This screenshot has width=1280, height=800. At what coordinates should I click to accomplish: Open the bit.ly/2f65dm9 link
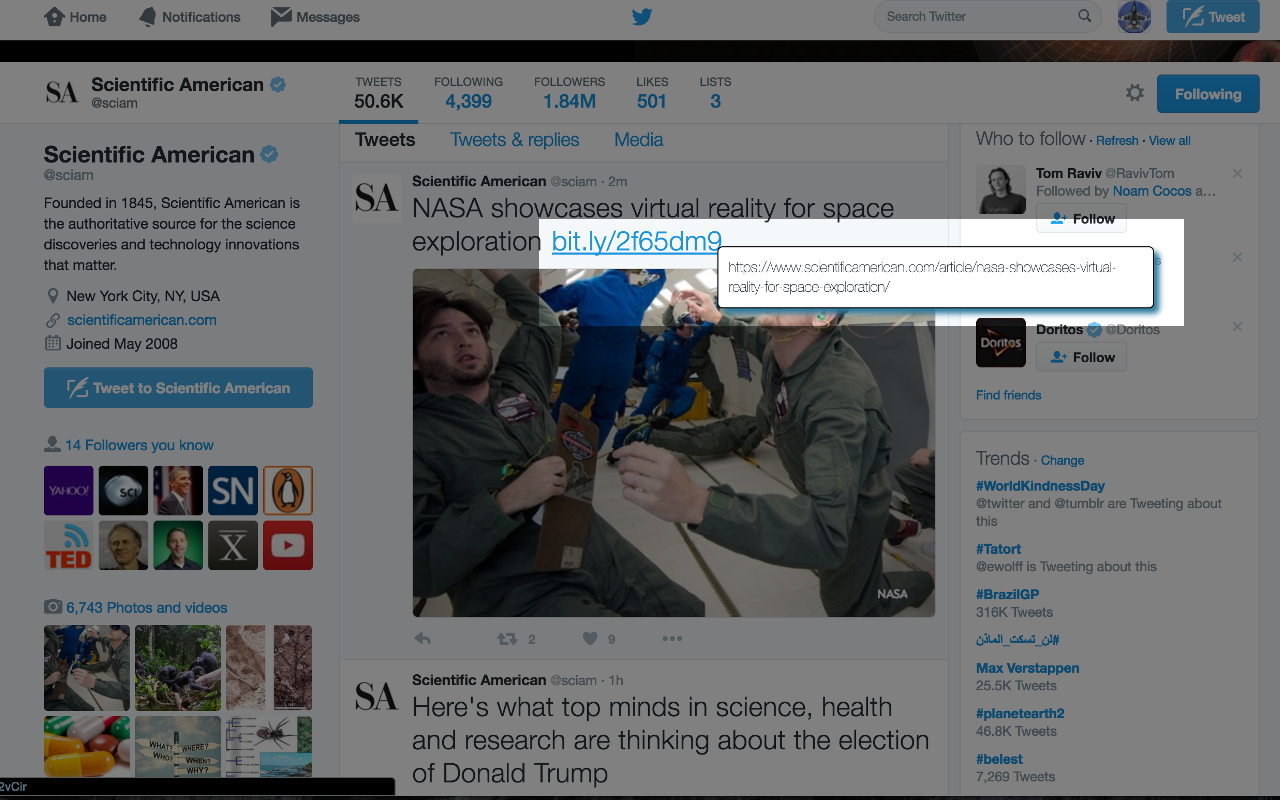click(636, 241)
